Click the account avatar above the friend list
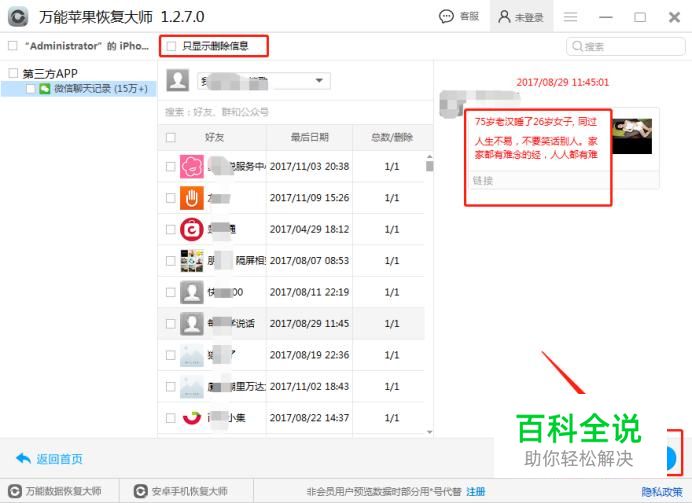Image resolution: width=692 pixels, height=503 pixels. point(178,80)
